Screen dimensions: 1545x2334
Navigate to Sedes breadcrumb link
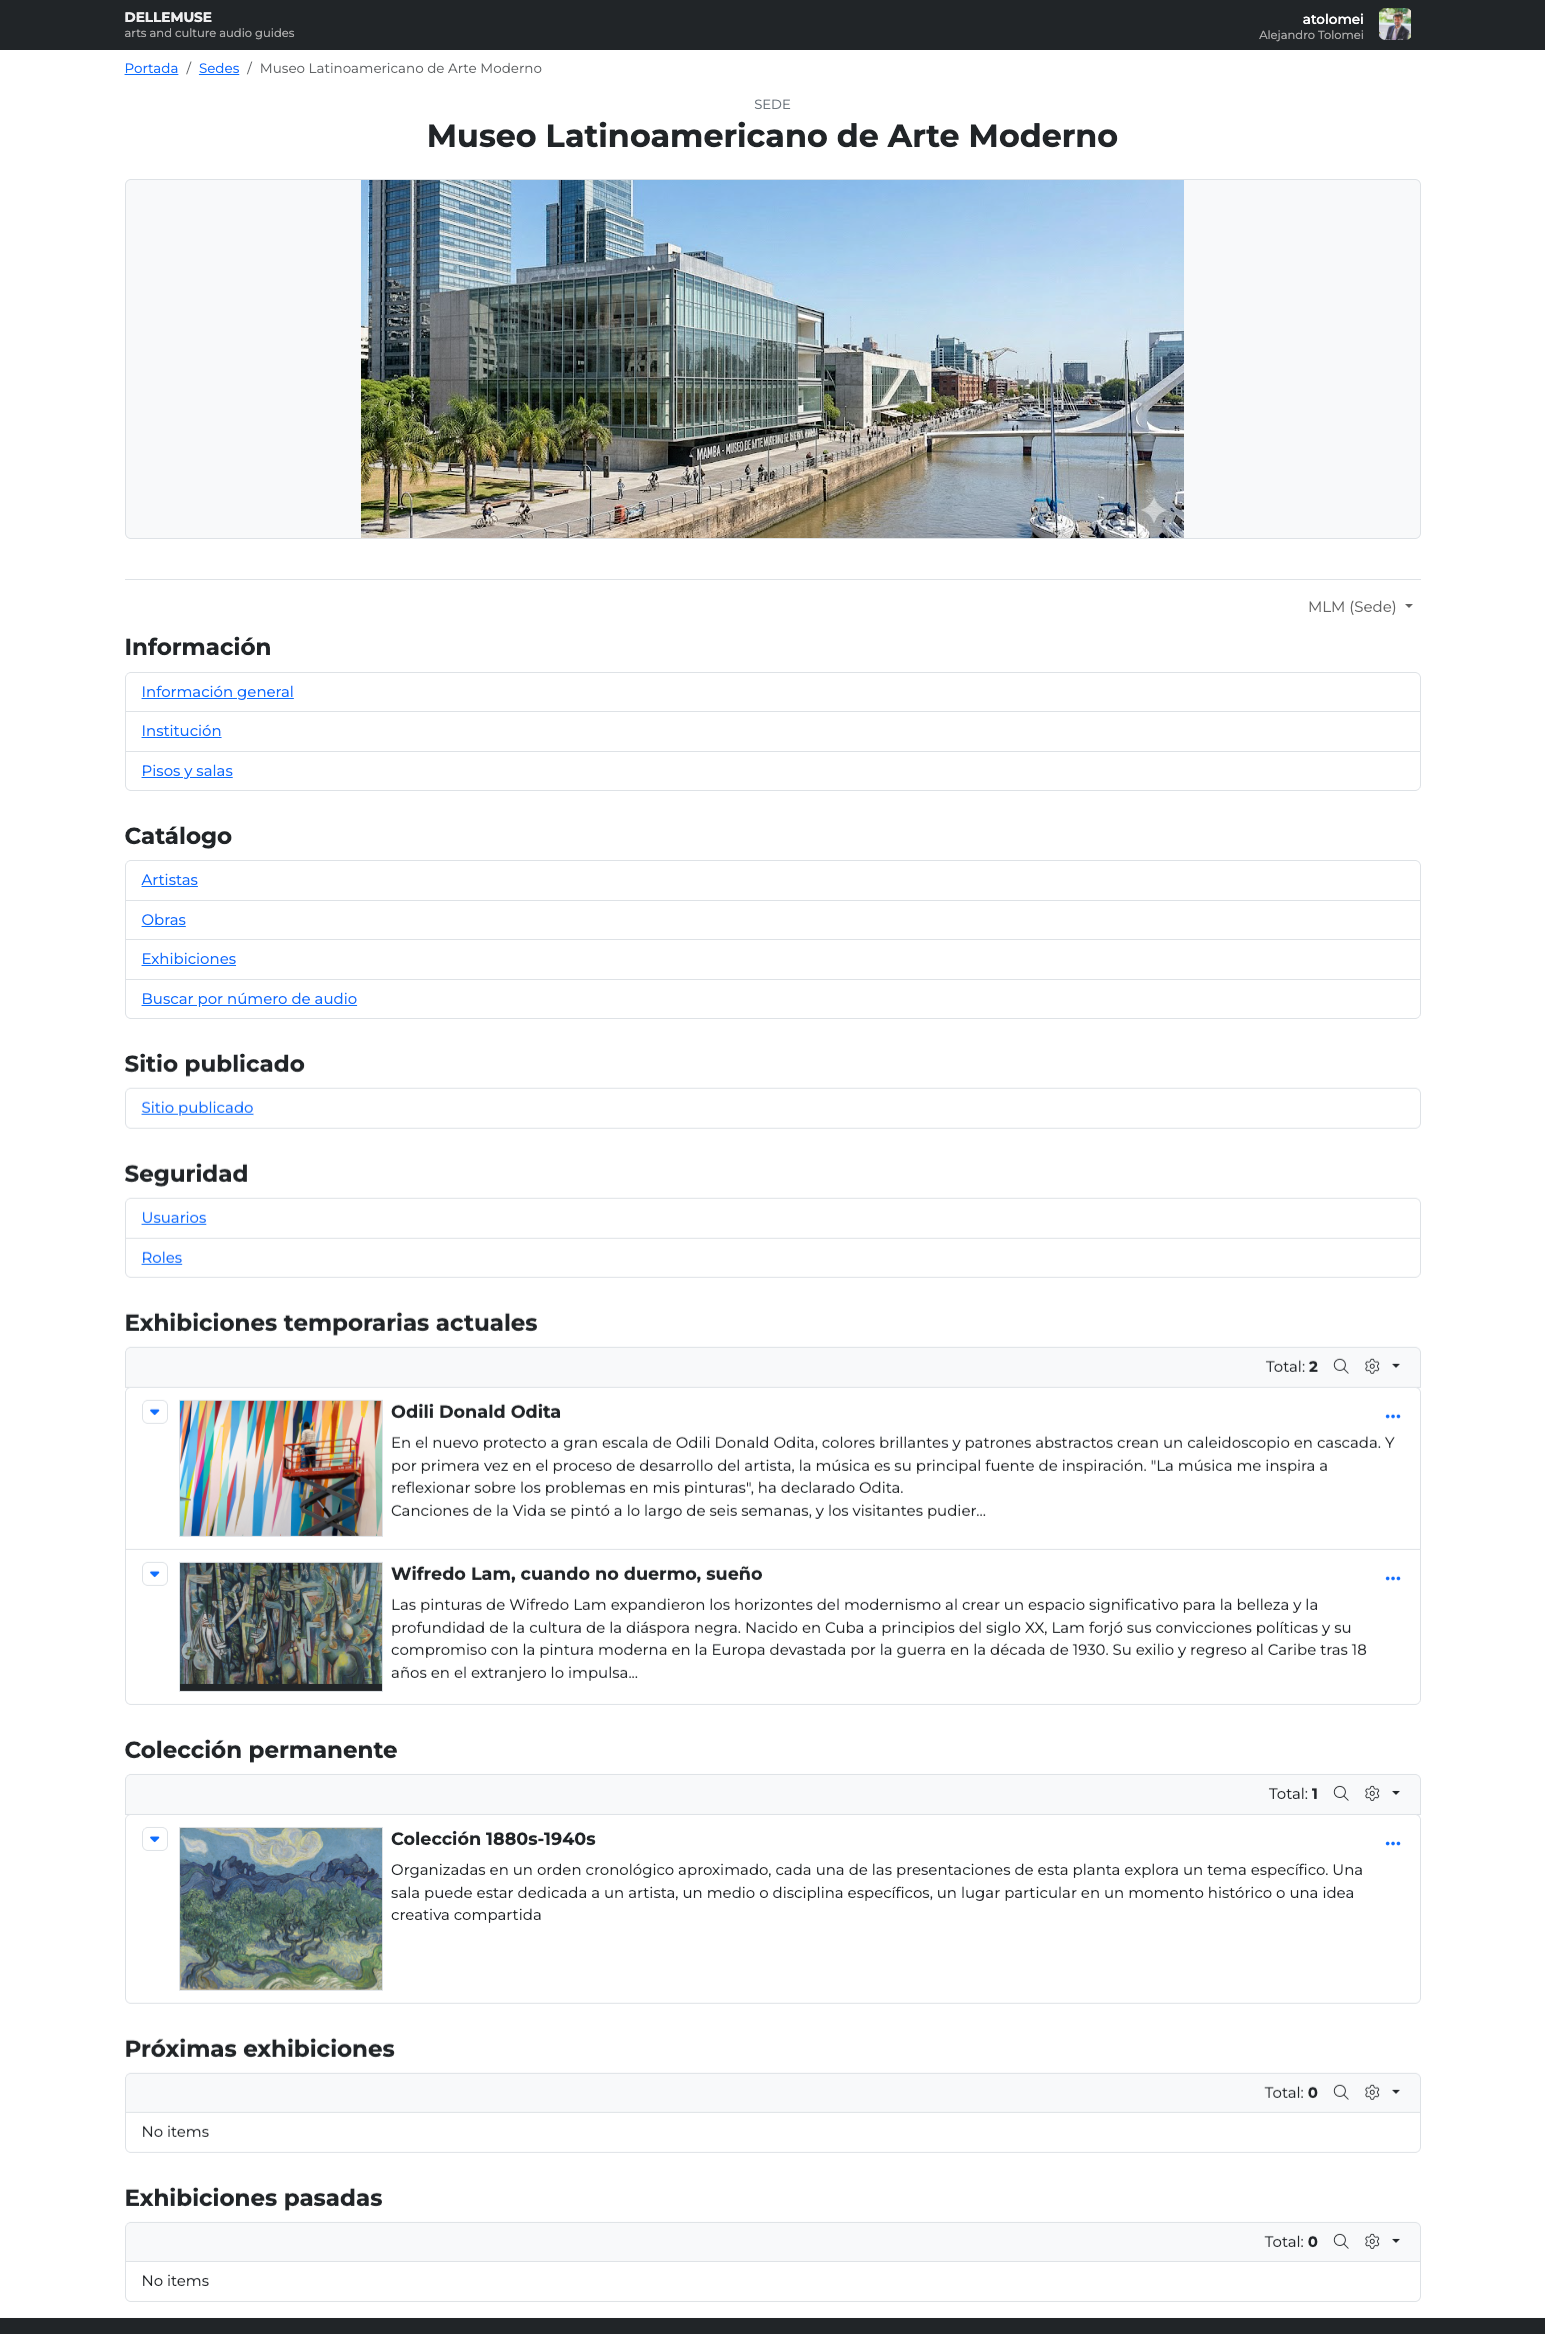click(218, 68)
